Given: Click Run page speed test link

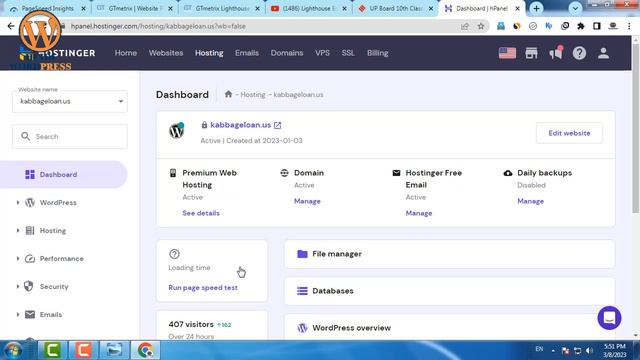Looking at the screenshot, I should click(x=203, y=288).
